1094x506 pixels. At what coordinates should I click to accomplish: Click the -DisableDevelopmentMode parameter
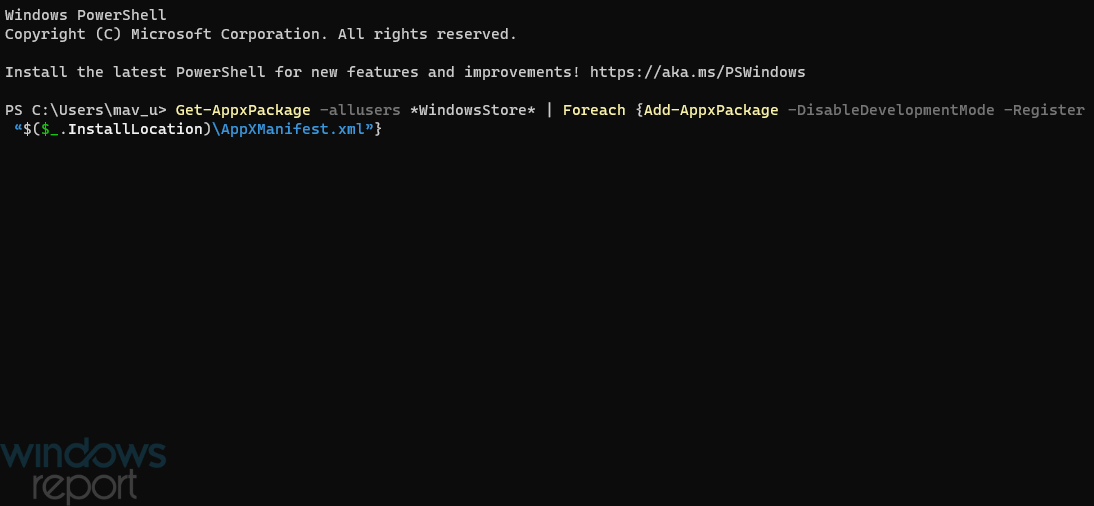point(891,110)
